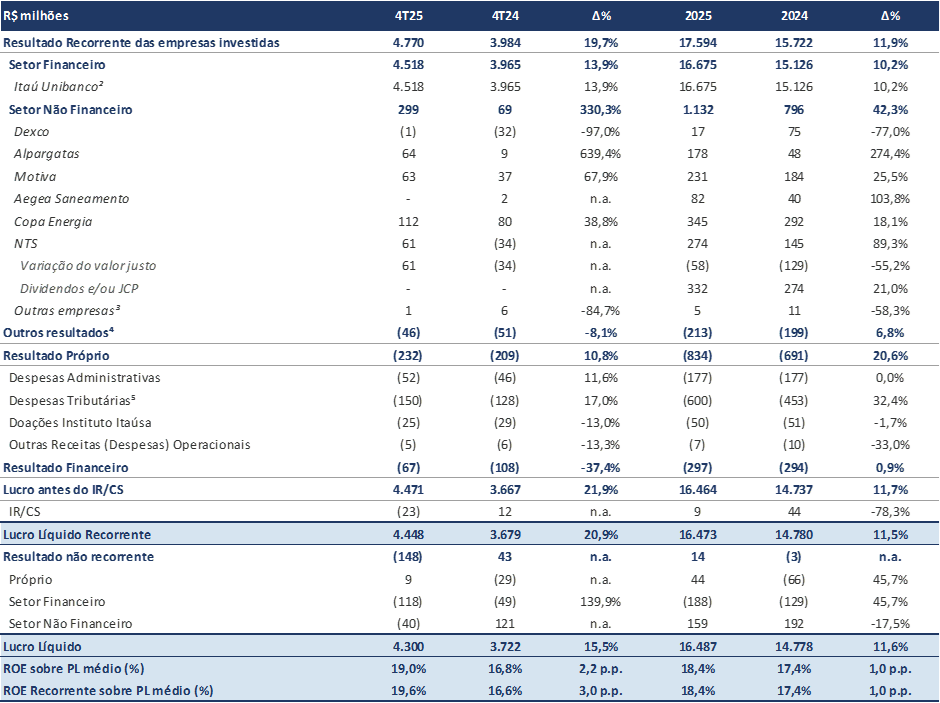Image resolution: width=940 pixels, height=703 pixels.
Task: Select the Alpargatas row label
Action: (46, 154)
